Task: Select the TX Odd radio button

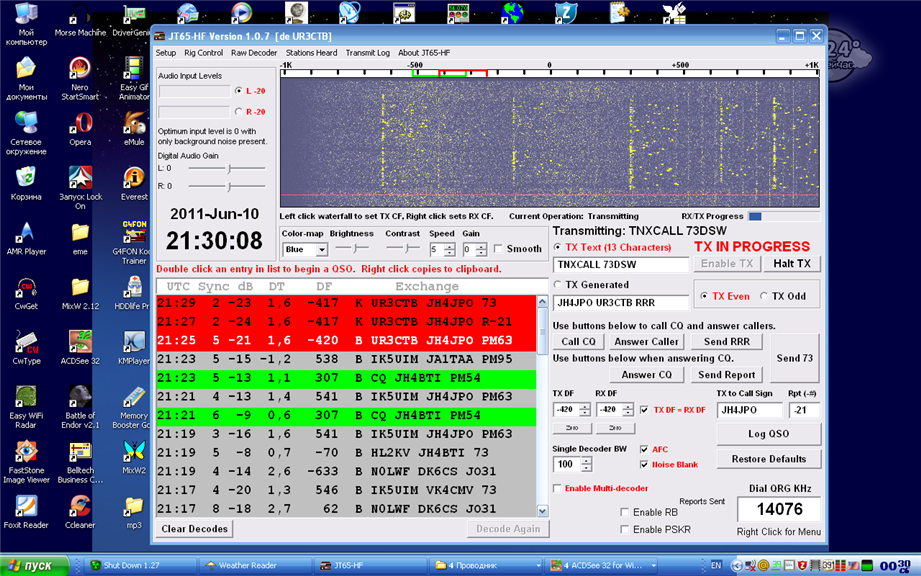Action: click(764, 297)
